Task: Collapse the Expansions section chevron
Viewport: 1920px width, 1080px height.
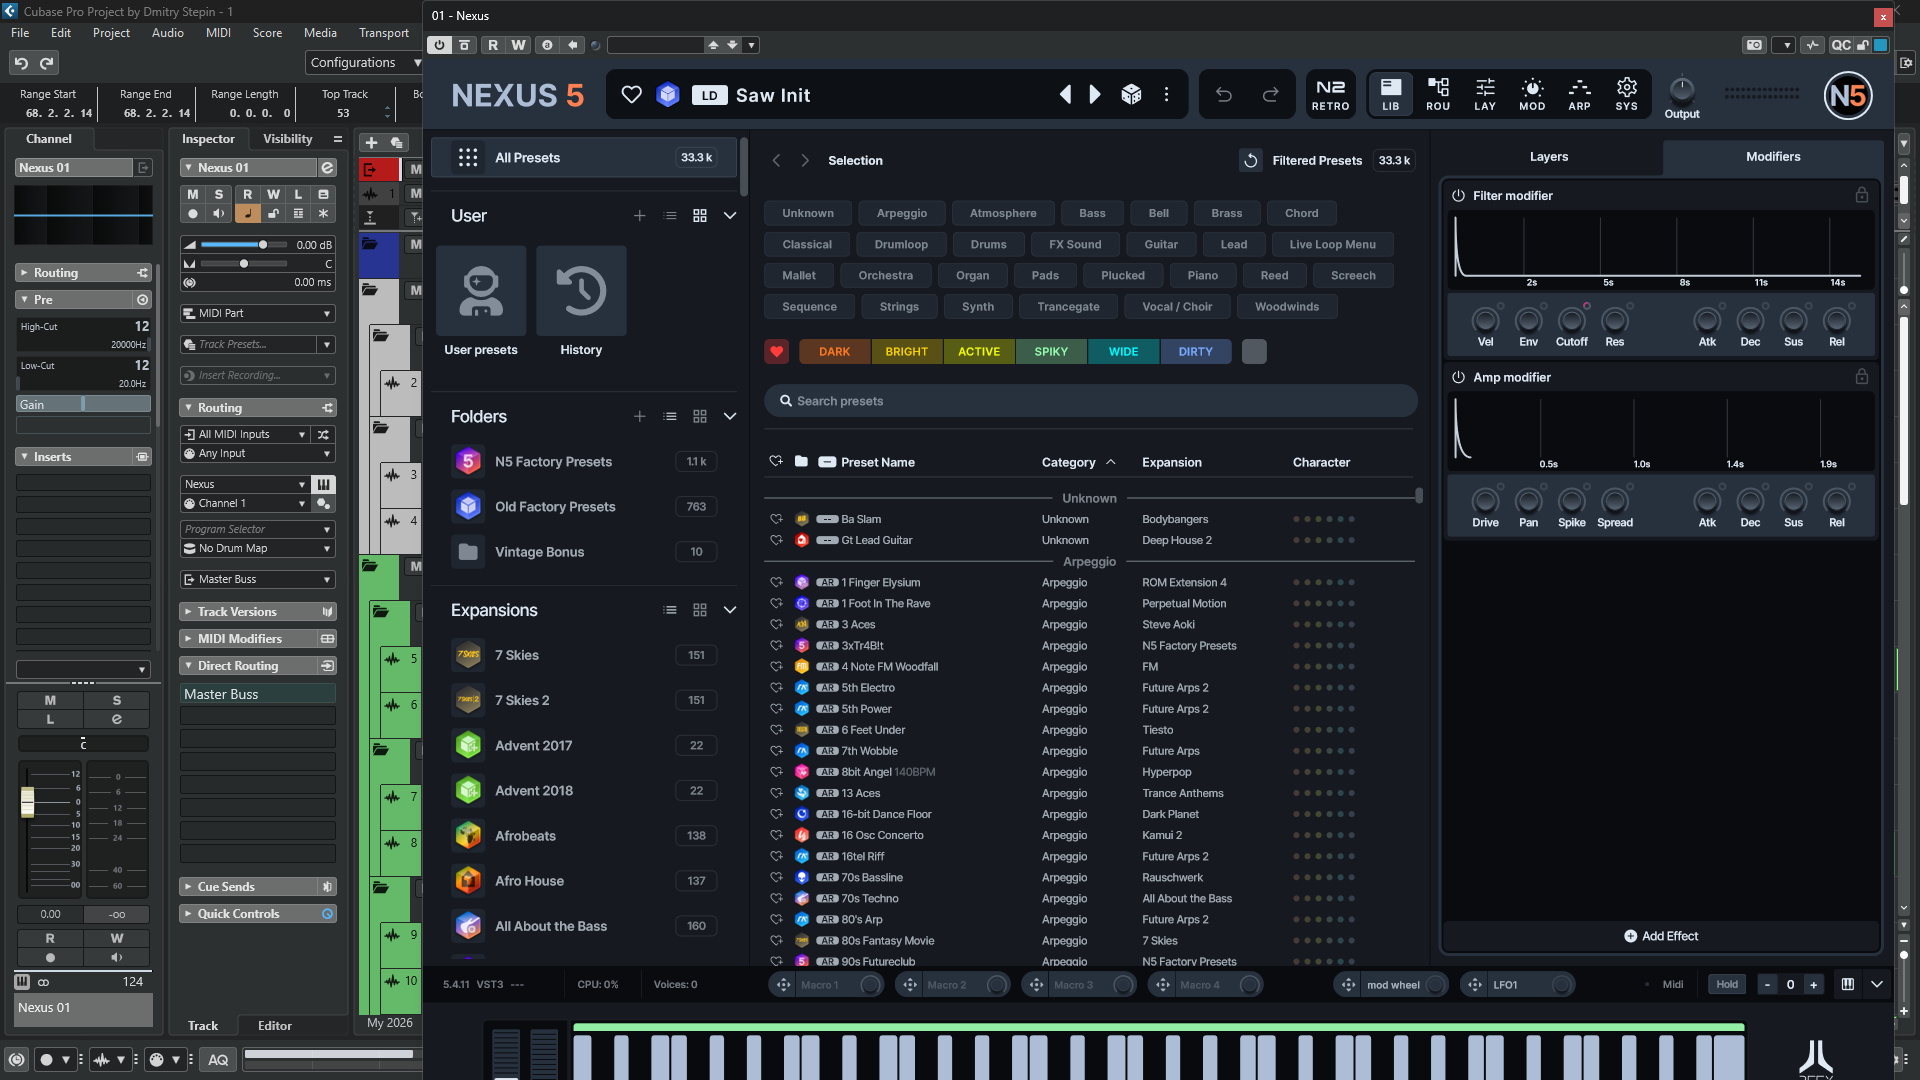Action: point(730,610)
